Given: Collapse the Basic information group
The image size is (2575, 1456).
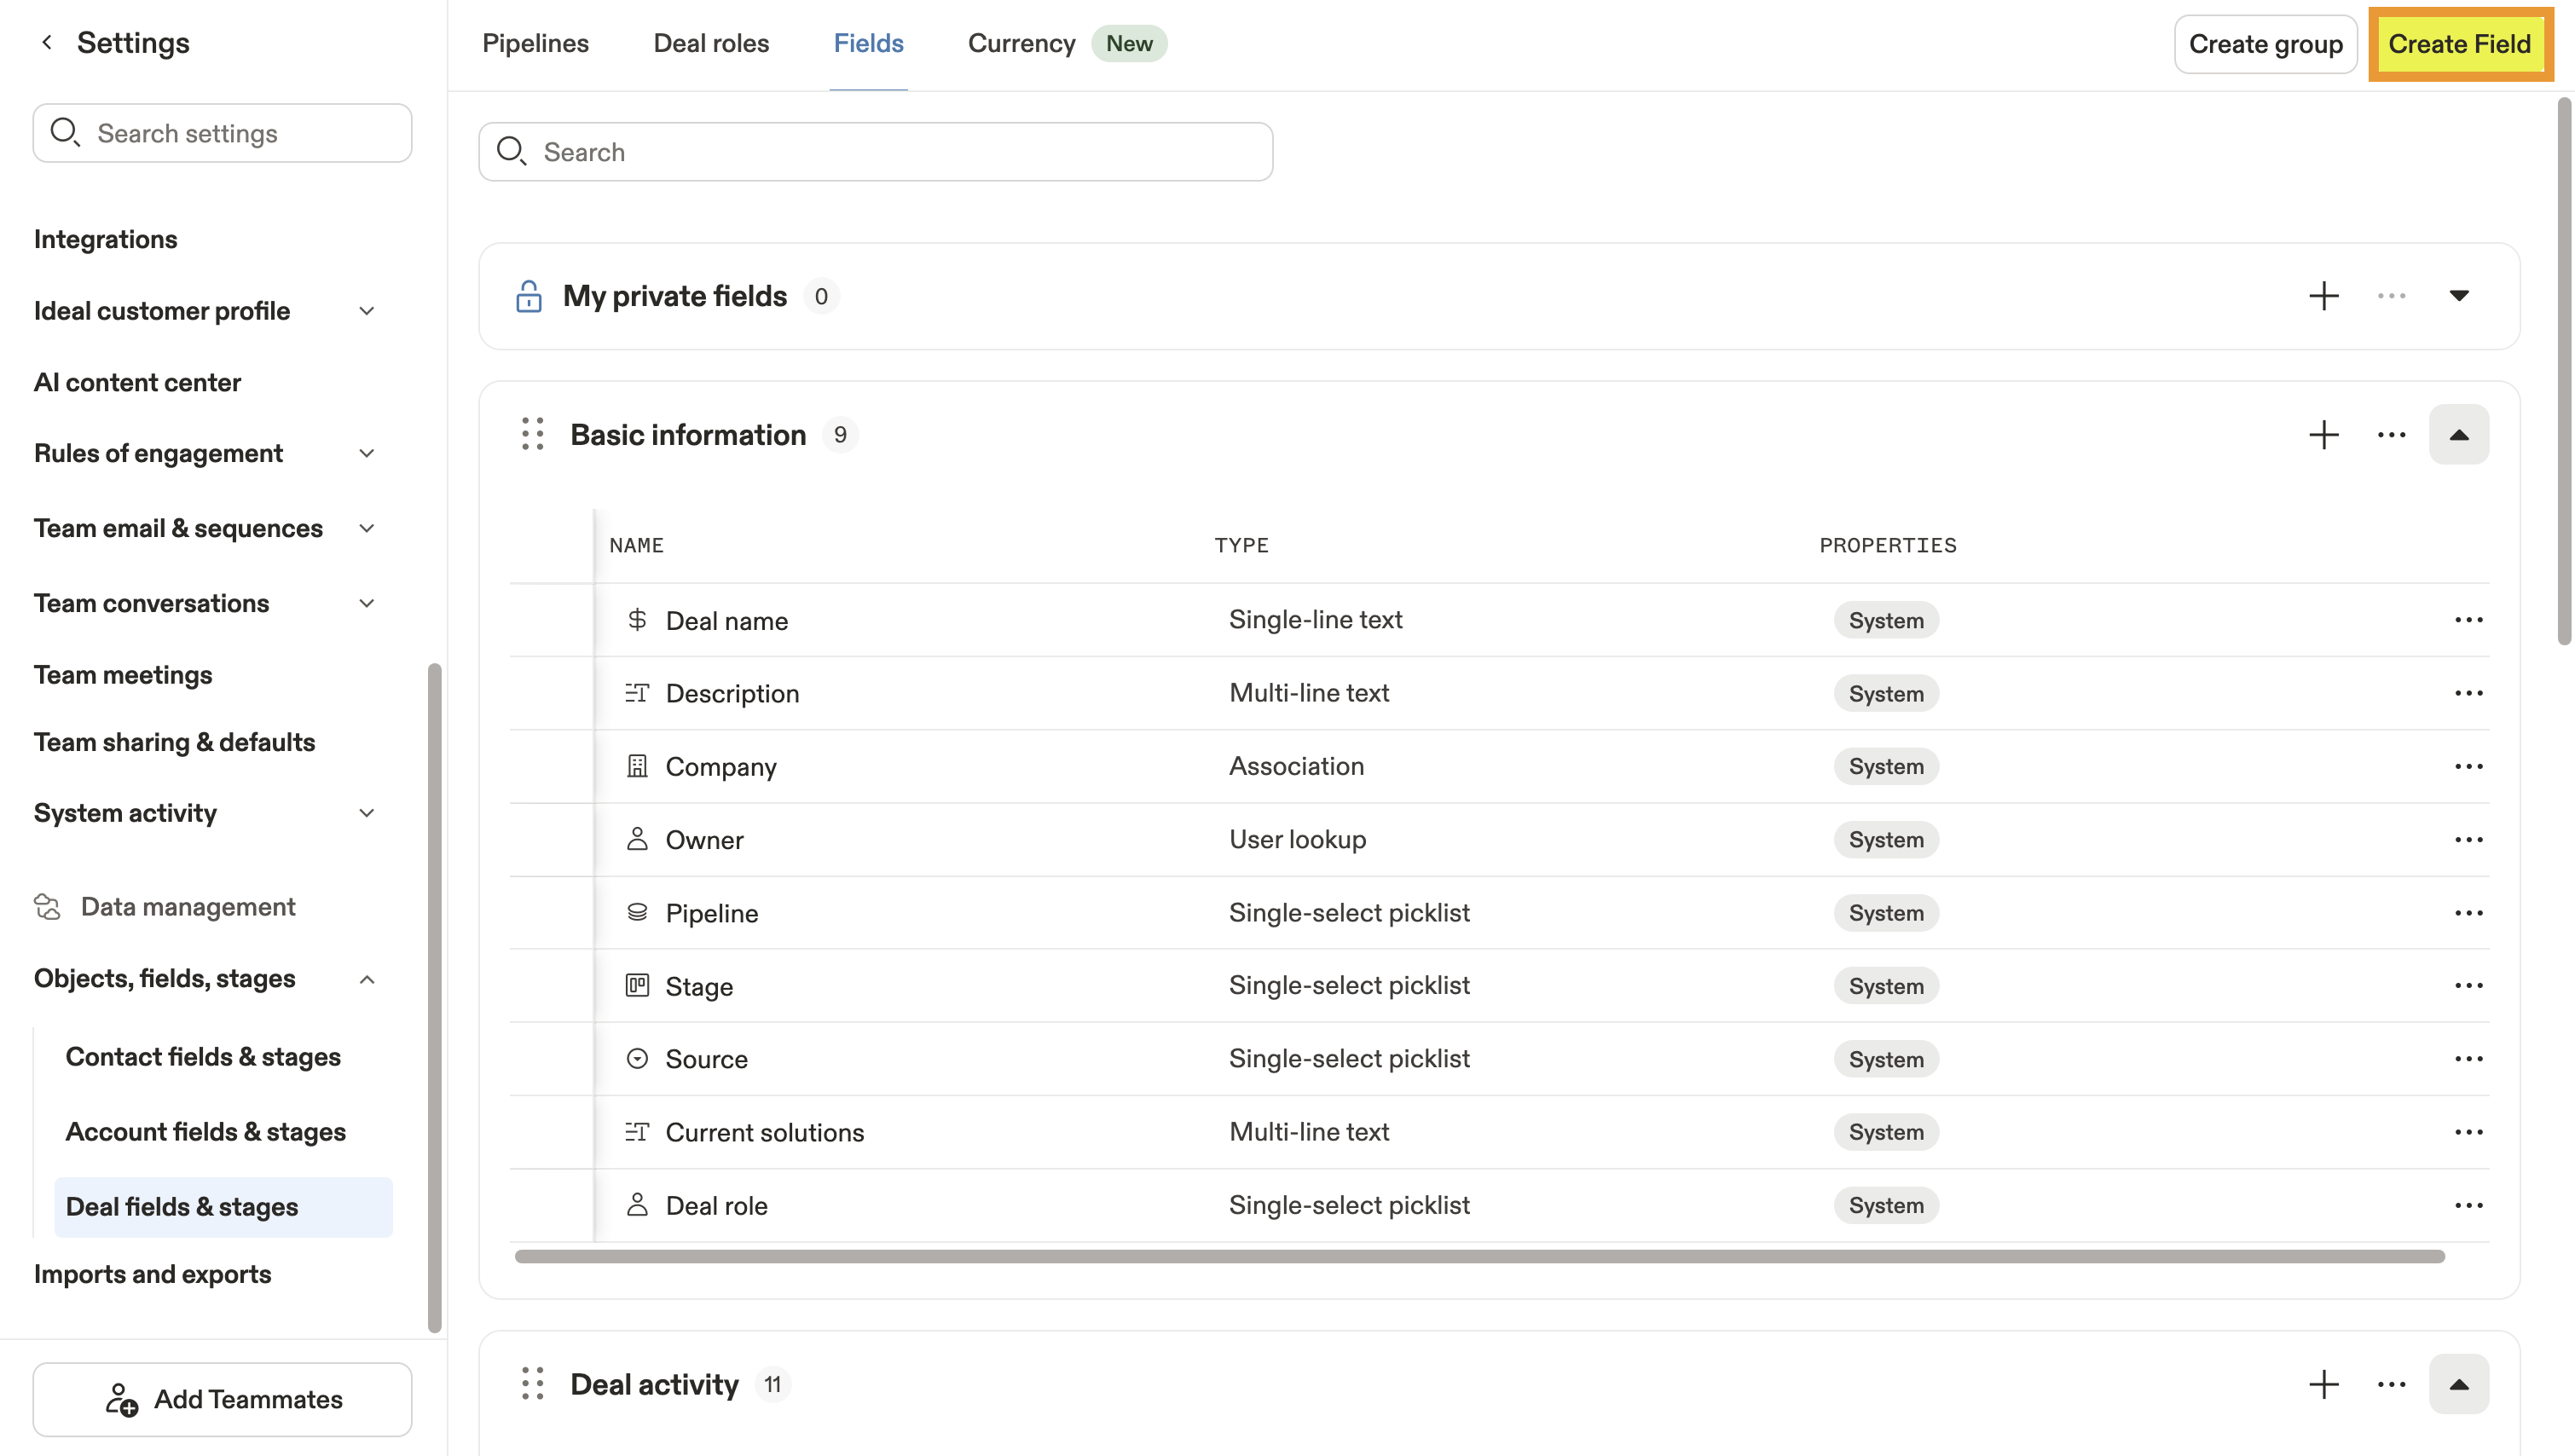Looking at the screenshot, I should [x=2458, y=435].
